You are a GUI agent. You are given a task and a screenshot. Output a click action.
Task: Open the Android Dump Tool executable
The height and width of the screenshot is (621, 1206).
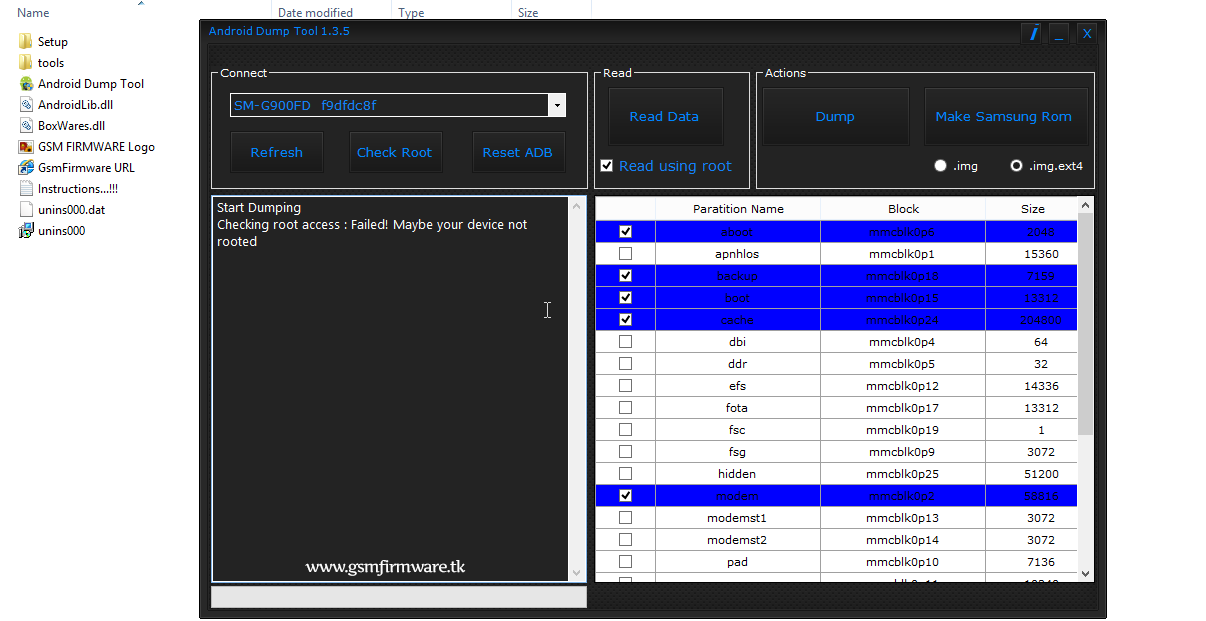(92, 83)
